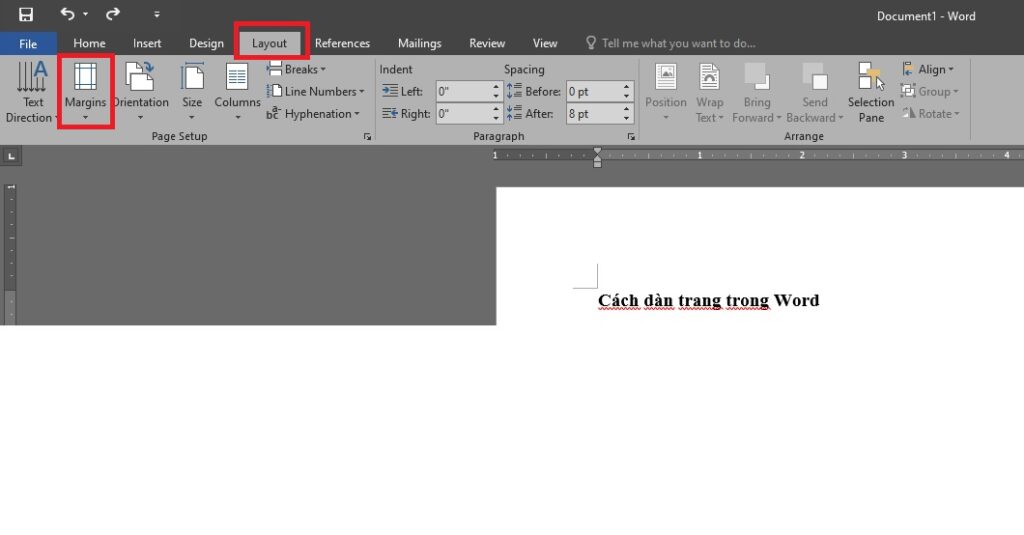The image size is (1024, 535).
Task: Click the Save icon in title bar
Action: 26,15
